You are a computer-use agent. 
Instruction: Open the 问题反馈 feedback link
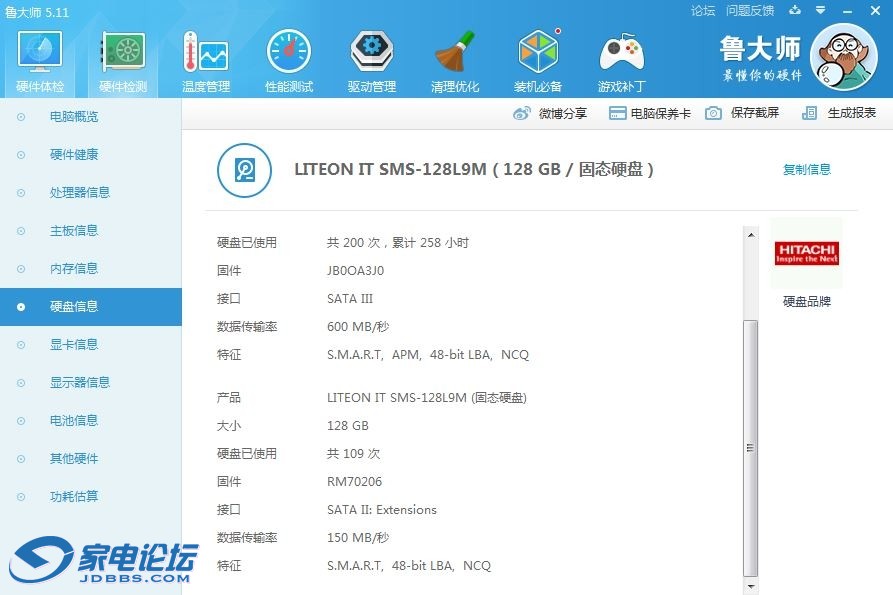[x=750, y=11]
